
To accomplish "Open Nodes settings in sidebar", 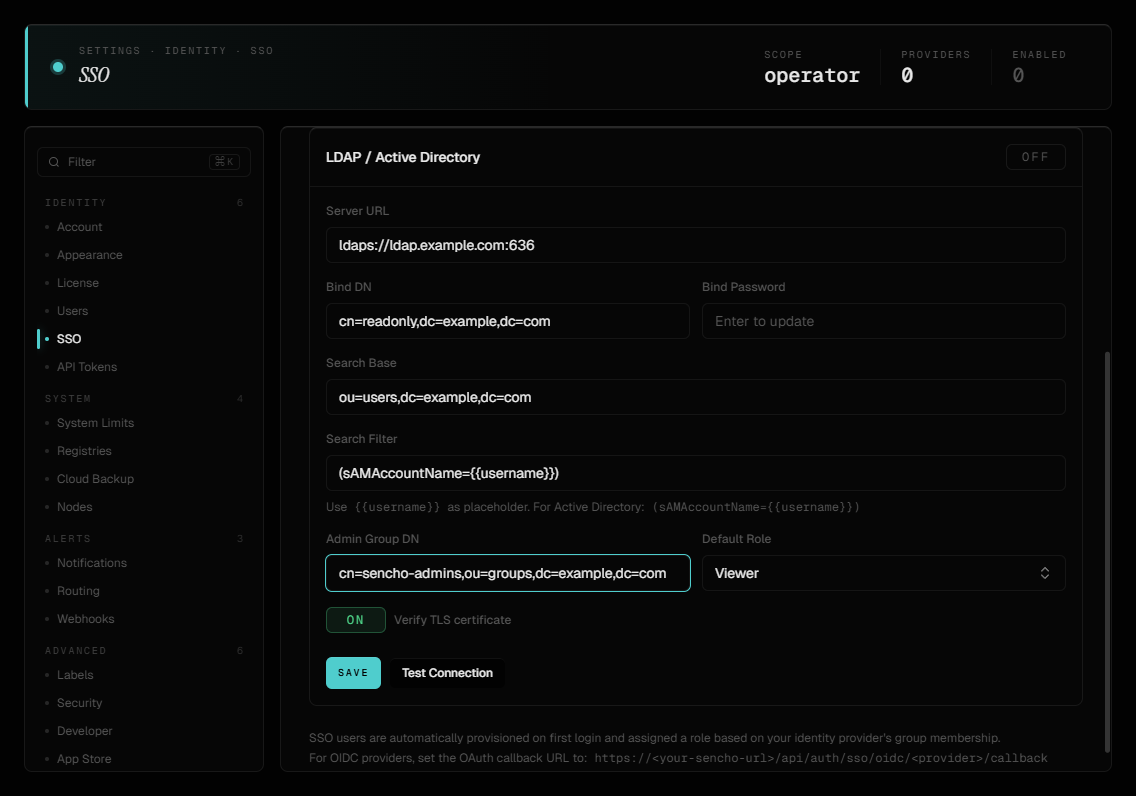I will click(75, 507).
